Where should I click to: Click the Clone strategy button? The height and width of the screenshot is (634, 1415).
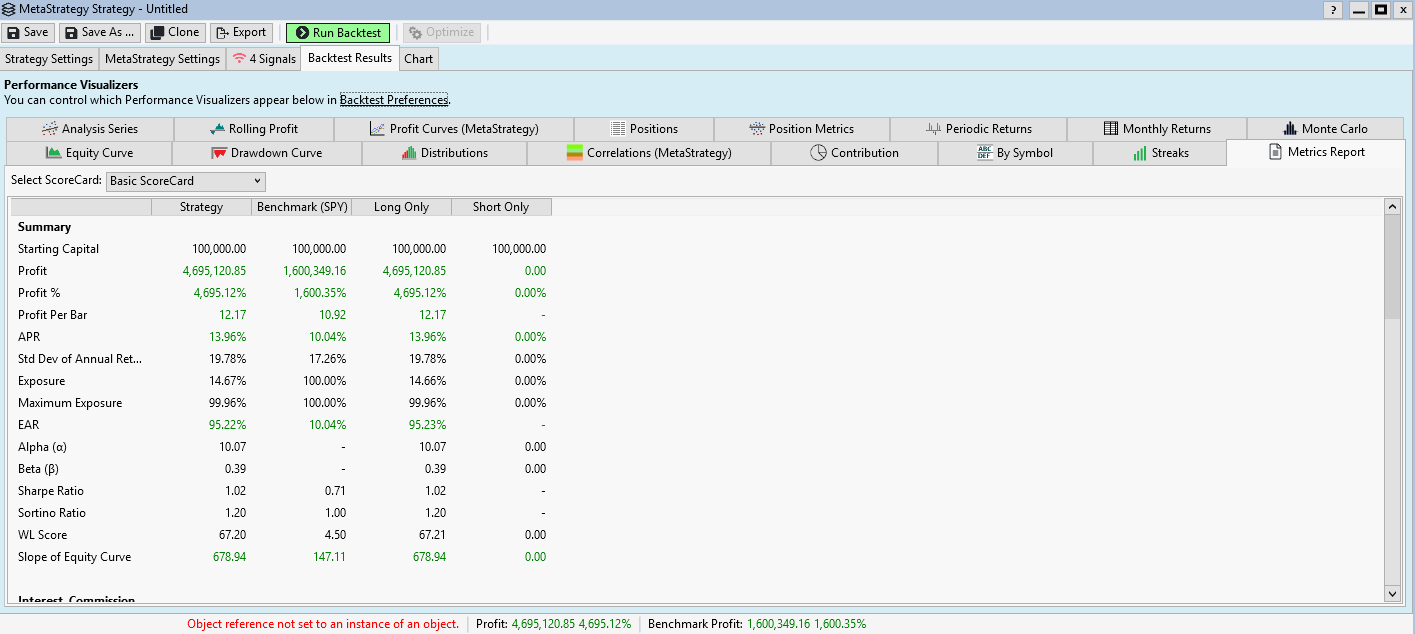coord(175,33)
